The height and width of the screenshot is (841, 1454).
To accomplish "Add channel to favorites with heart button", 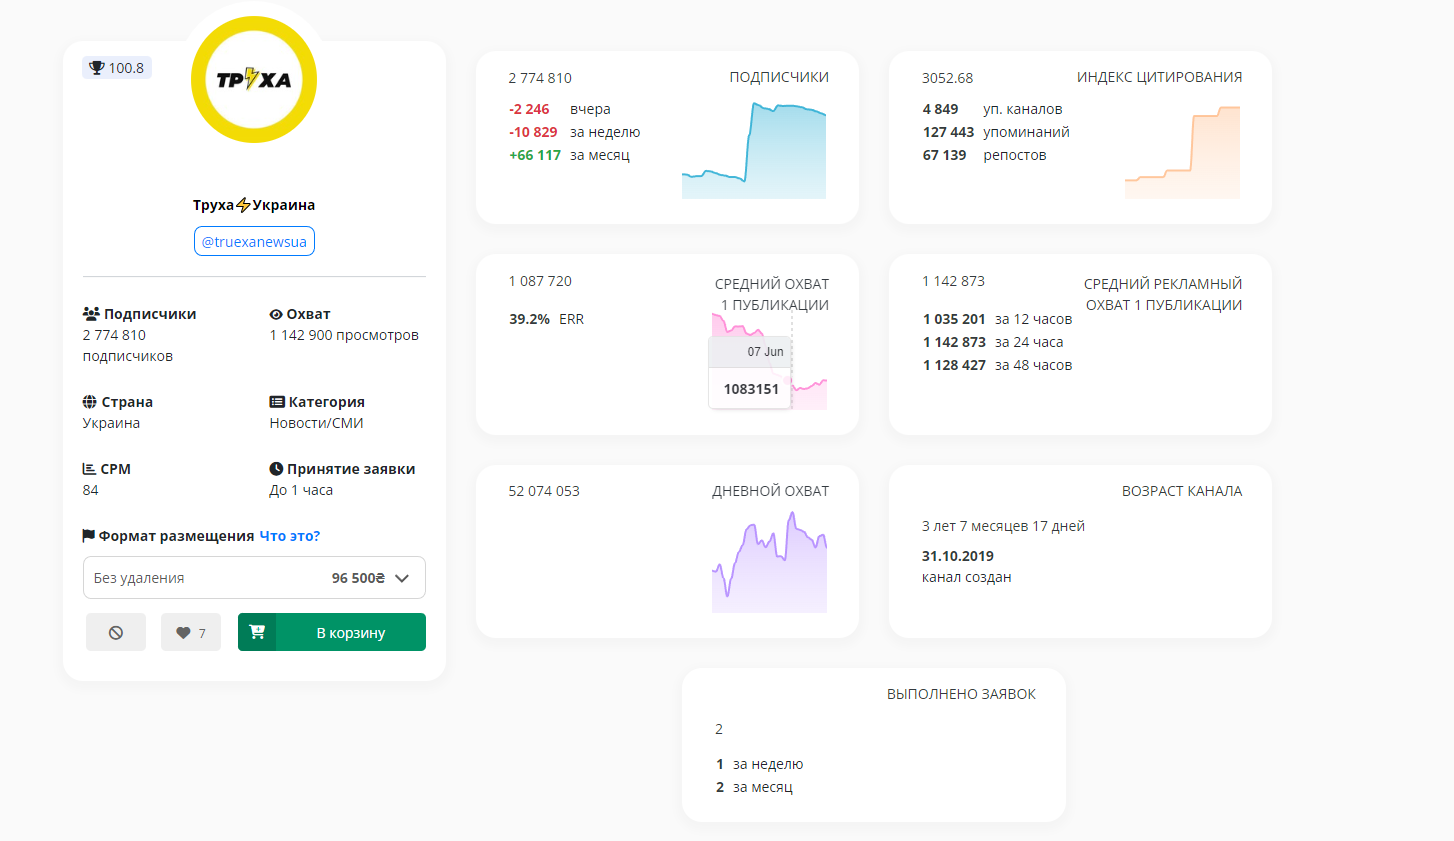I will [x=191, y=632].
